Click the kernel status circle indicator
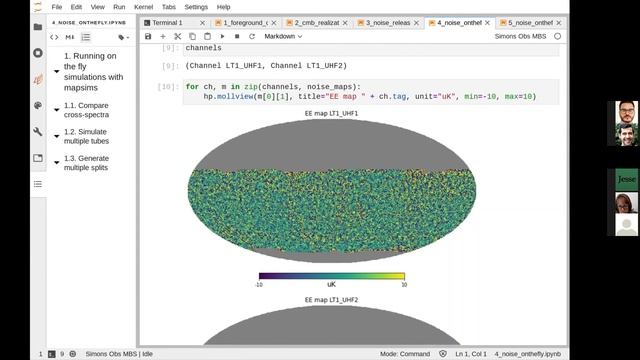640x360 pixels. tap(558, 36)
